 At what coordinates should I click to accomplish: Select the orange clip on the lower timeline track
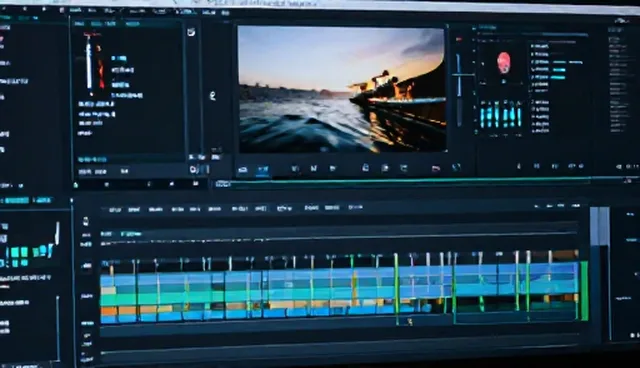(109, 311)
